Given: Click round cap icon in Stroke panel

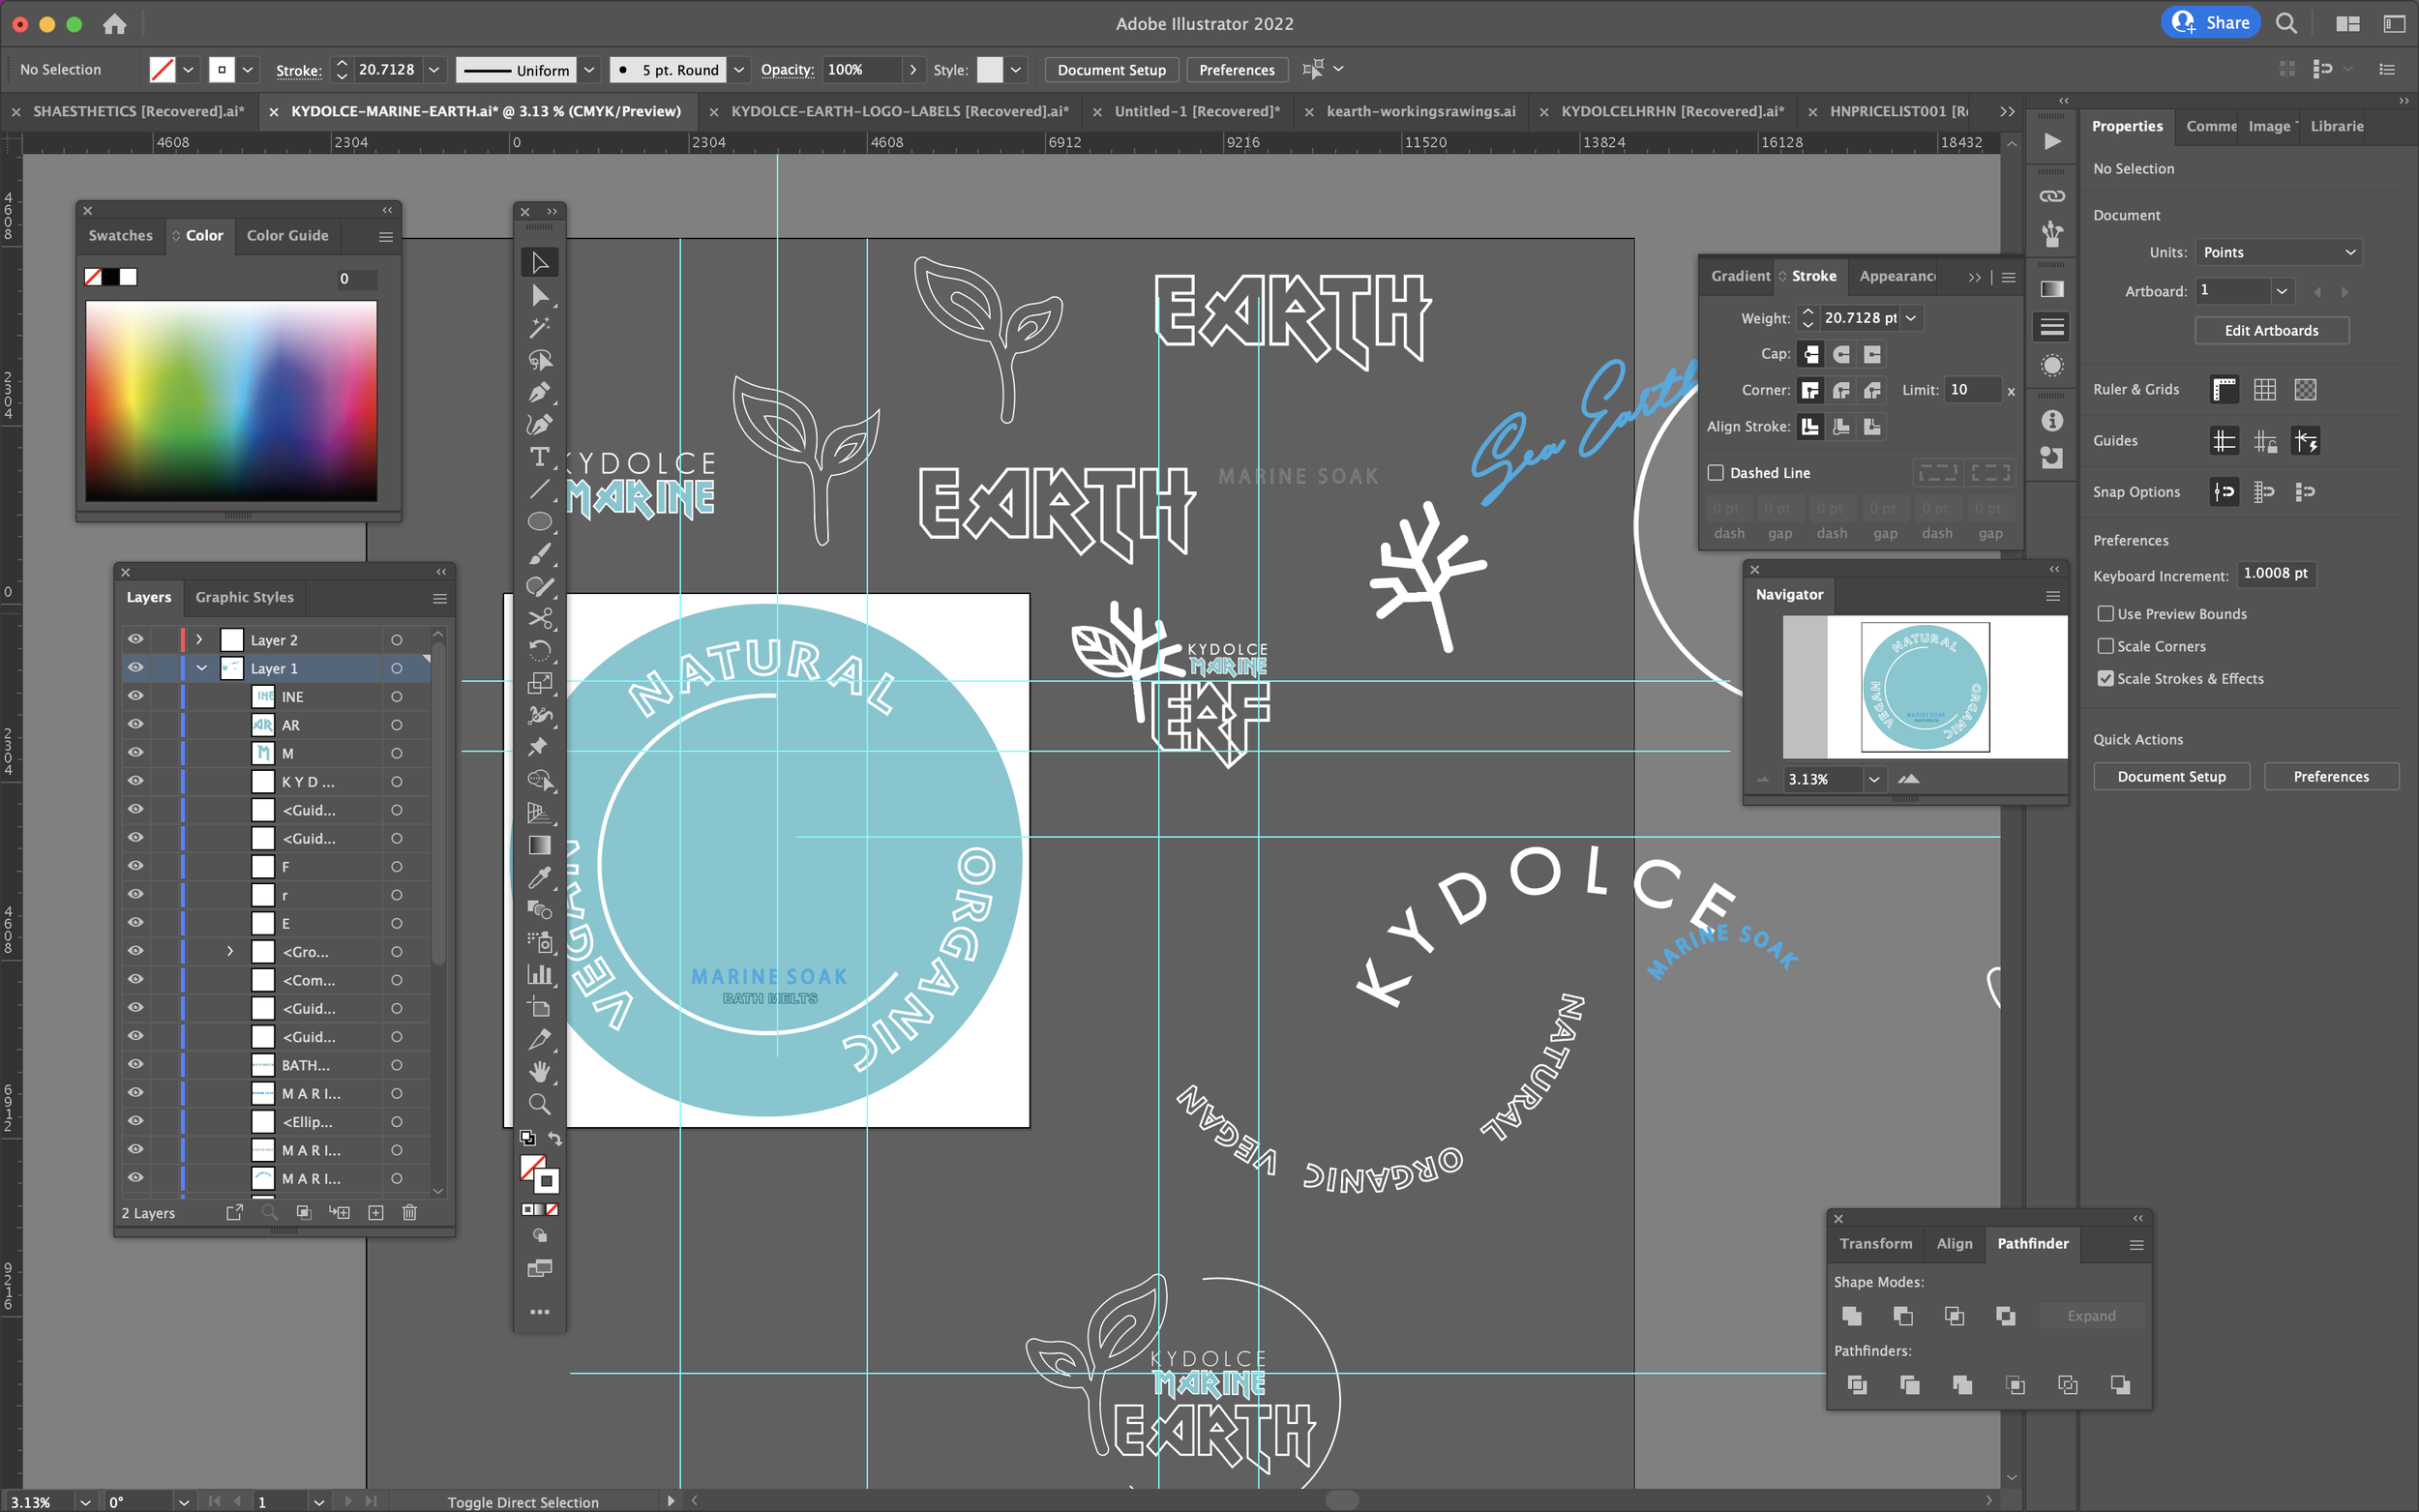Looking at the screenshot, I should click(x=1841, y=354).
